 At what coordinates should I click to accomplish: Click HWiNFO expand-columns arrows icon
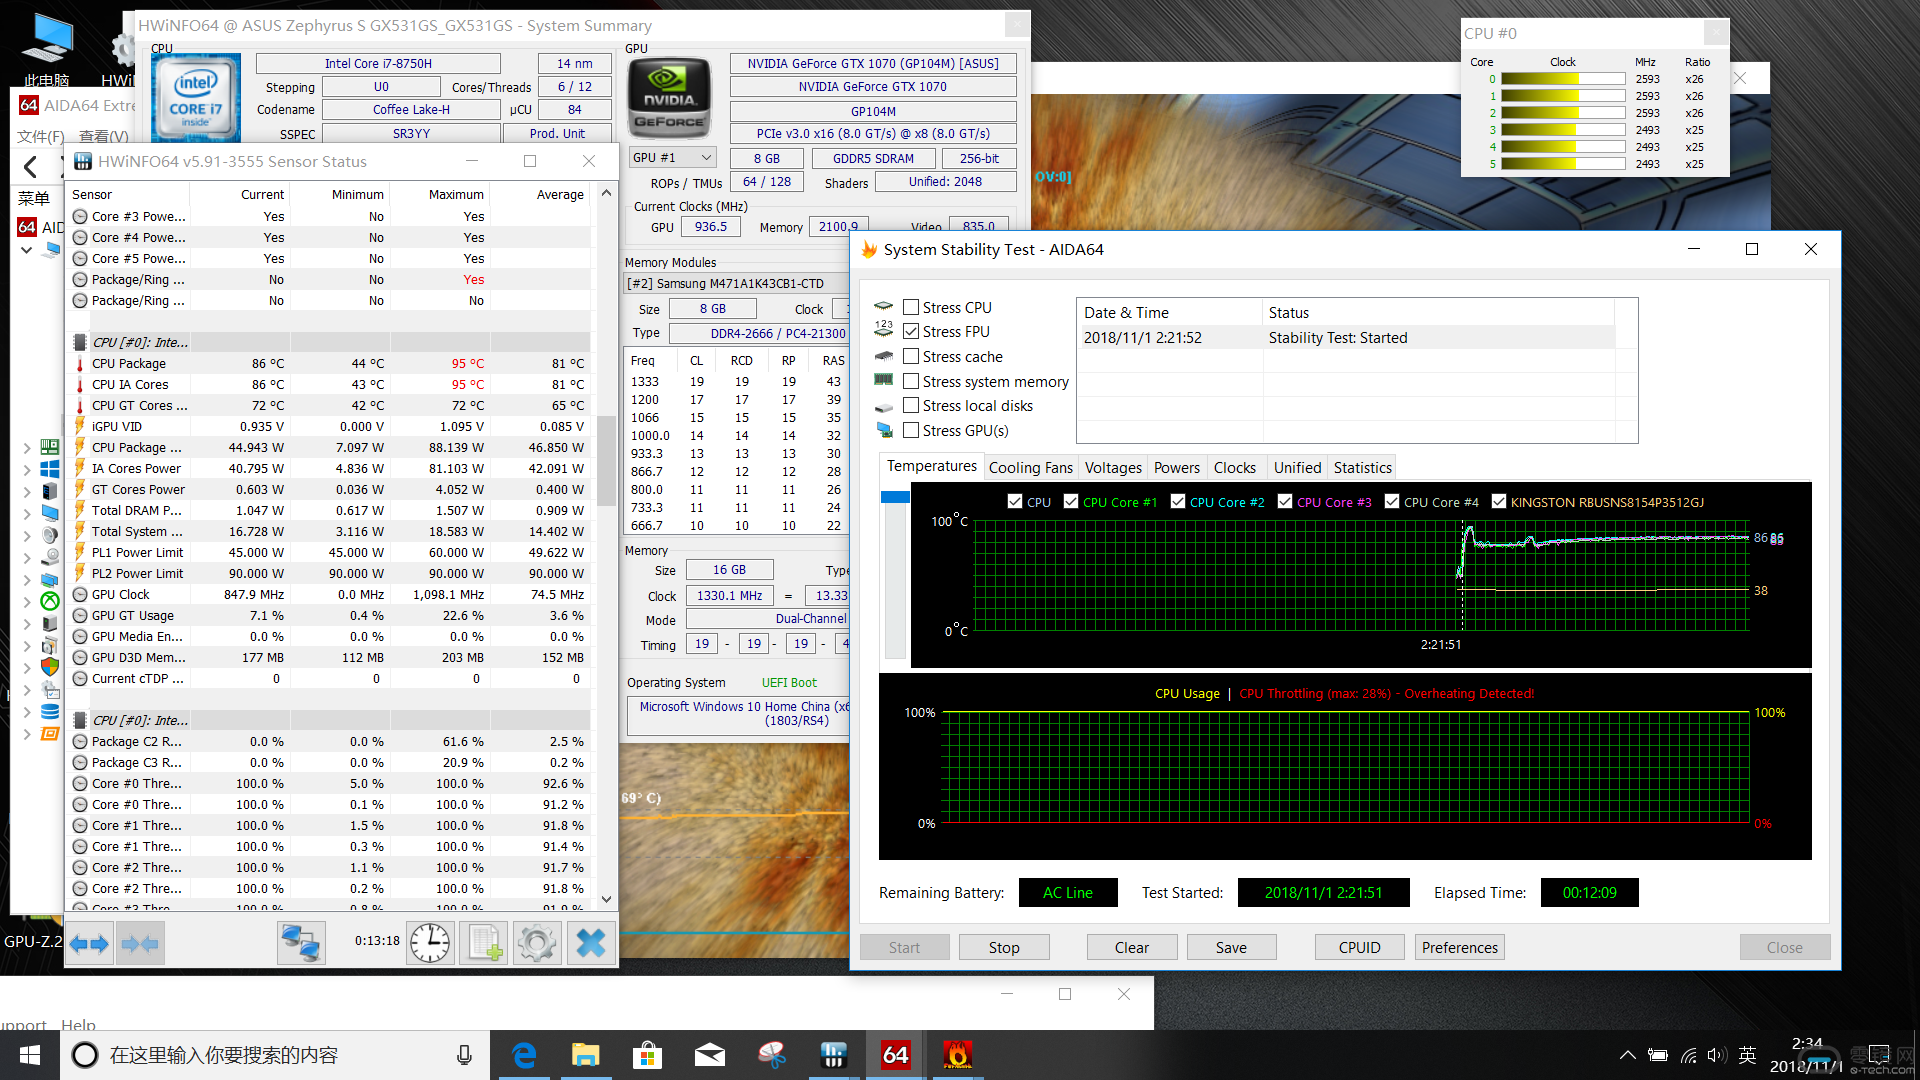click(x=89, y=943)
